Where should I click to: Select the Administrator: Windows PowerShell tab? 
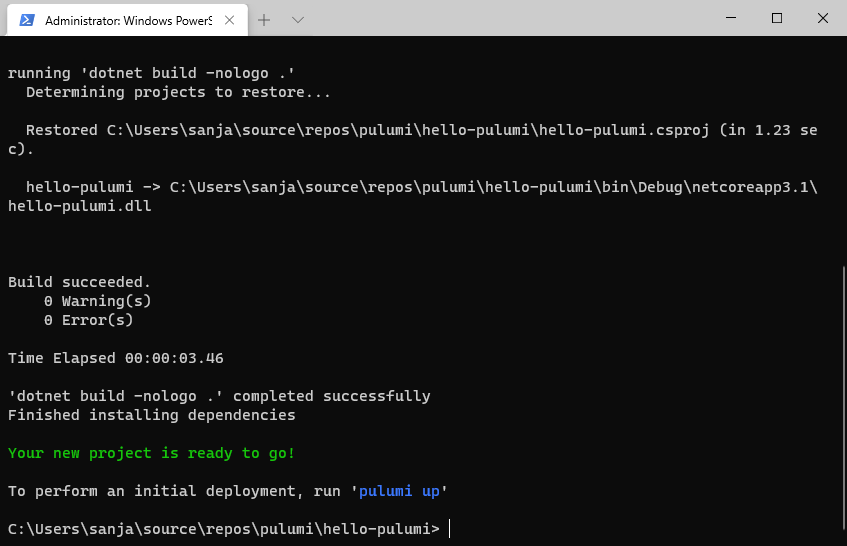point(127,20)
